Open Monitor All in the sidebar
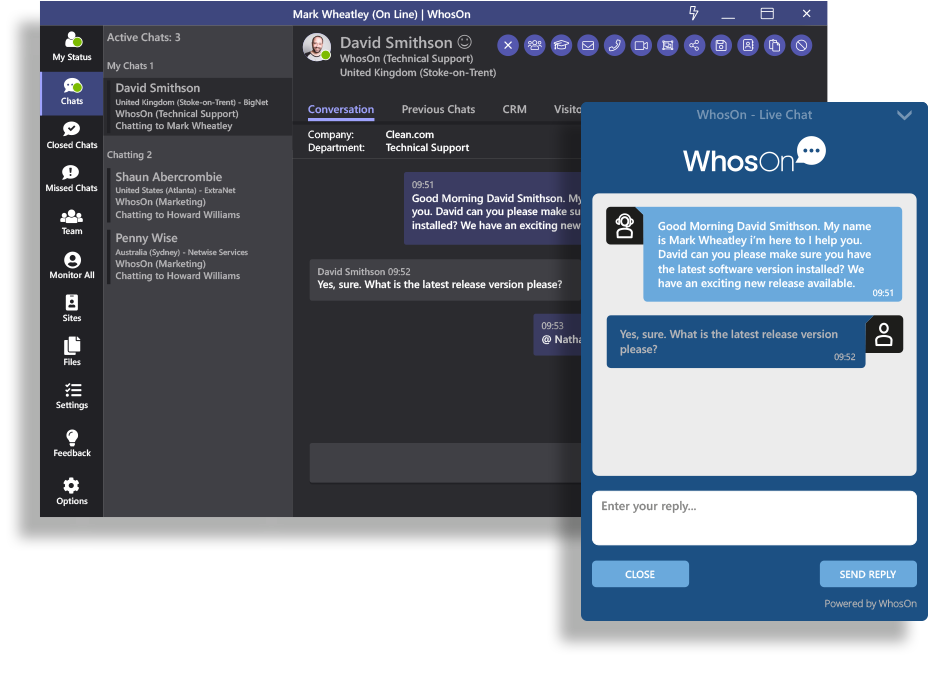 [x=72, y=265]
